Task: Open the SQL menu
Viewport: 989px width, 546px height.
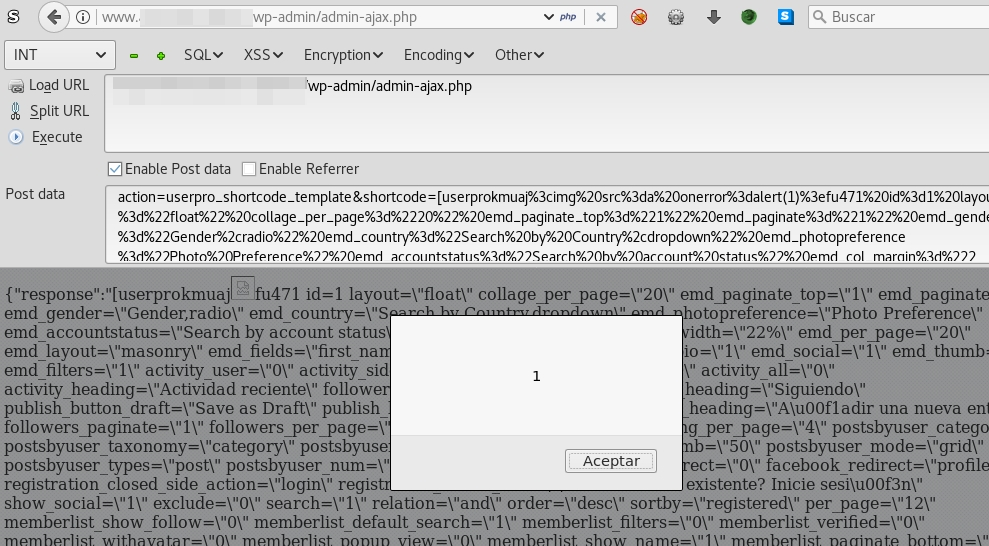Action: click(x=203, y=55)
